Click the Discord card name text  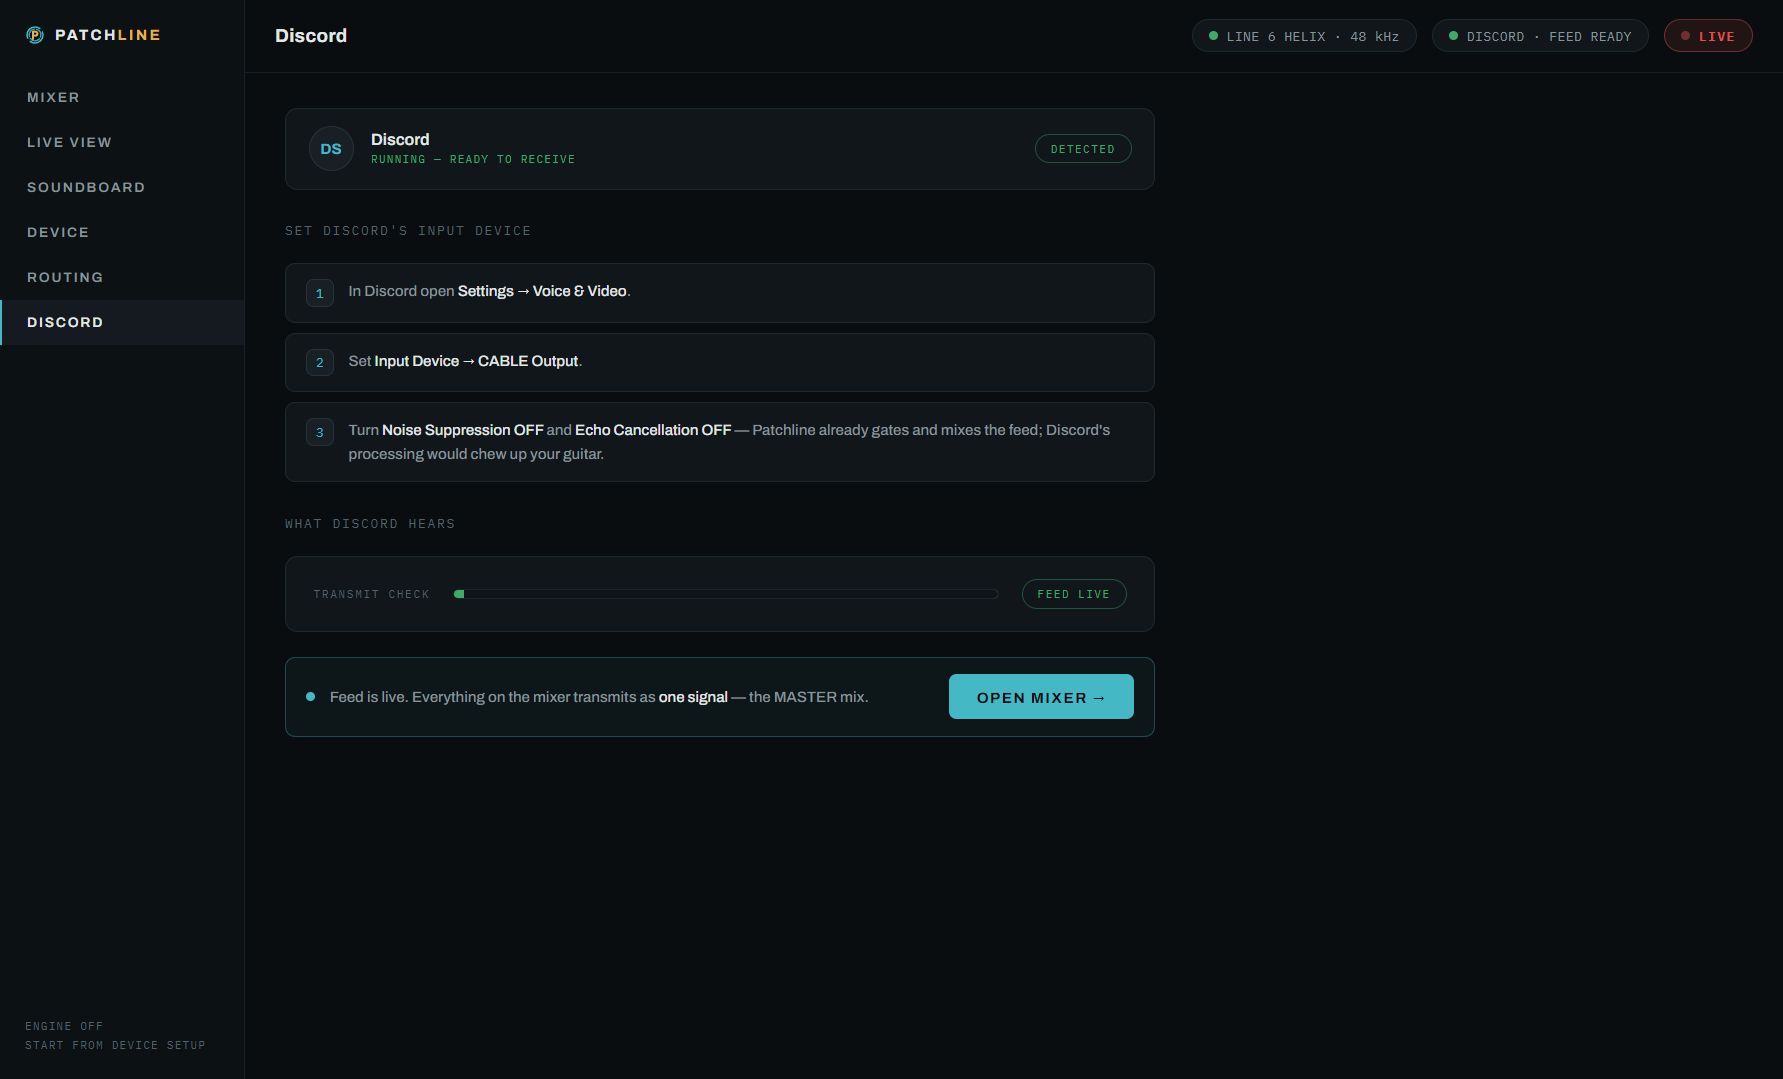[x=400, y=140]
